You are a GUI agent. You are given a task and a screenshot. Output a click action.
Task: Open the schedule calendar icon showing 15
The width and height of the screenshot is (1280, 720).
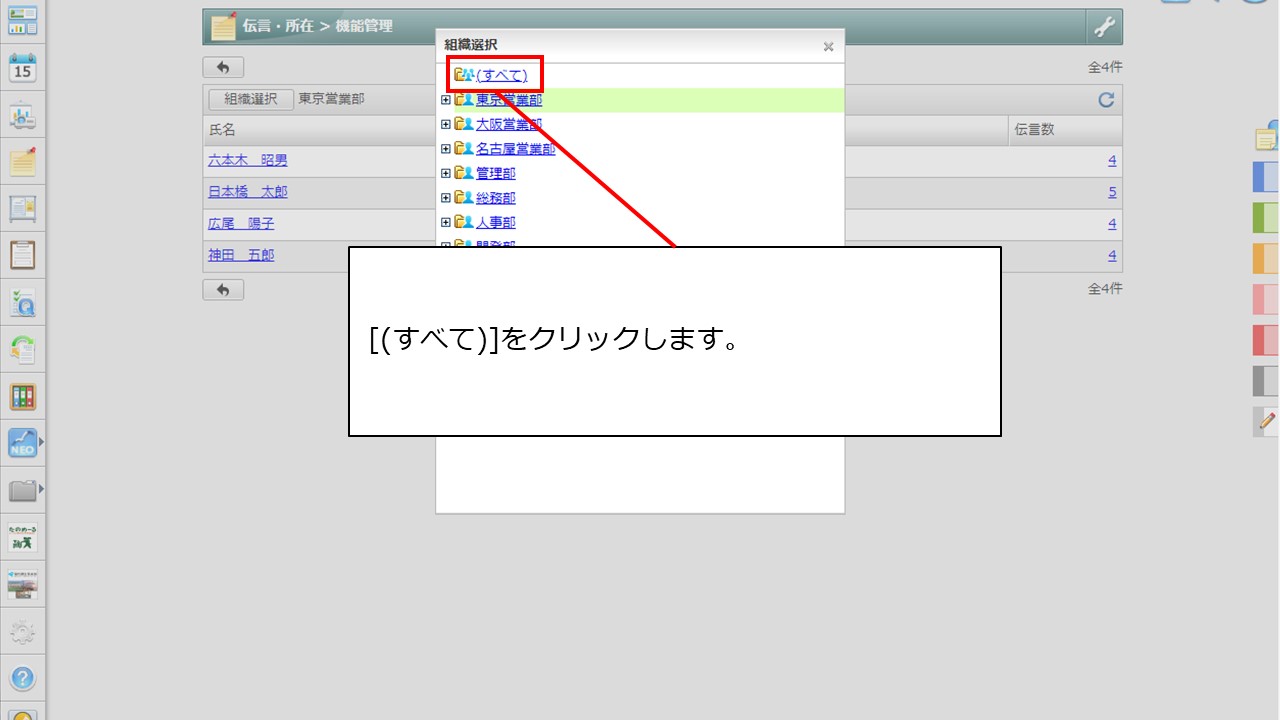tap(22, 68)
